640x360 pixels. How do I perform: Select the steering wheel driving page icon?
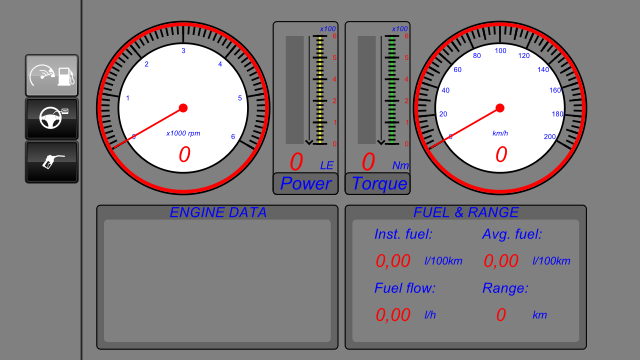[x=52, y=119]
